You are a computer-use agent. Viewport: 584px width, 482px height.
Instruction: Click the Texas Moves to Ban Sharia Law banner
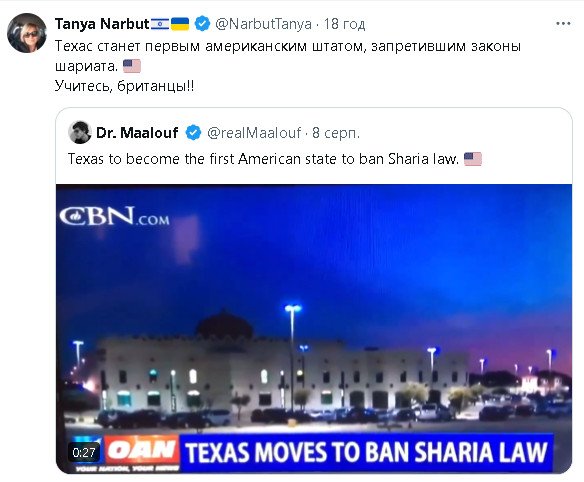(x=366, y=453)
